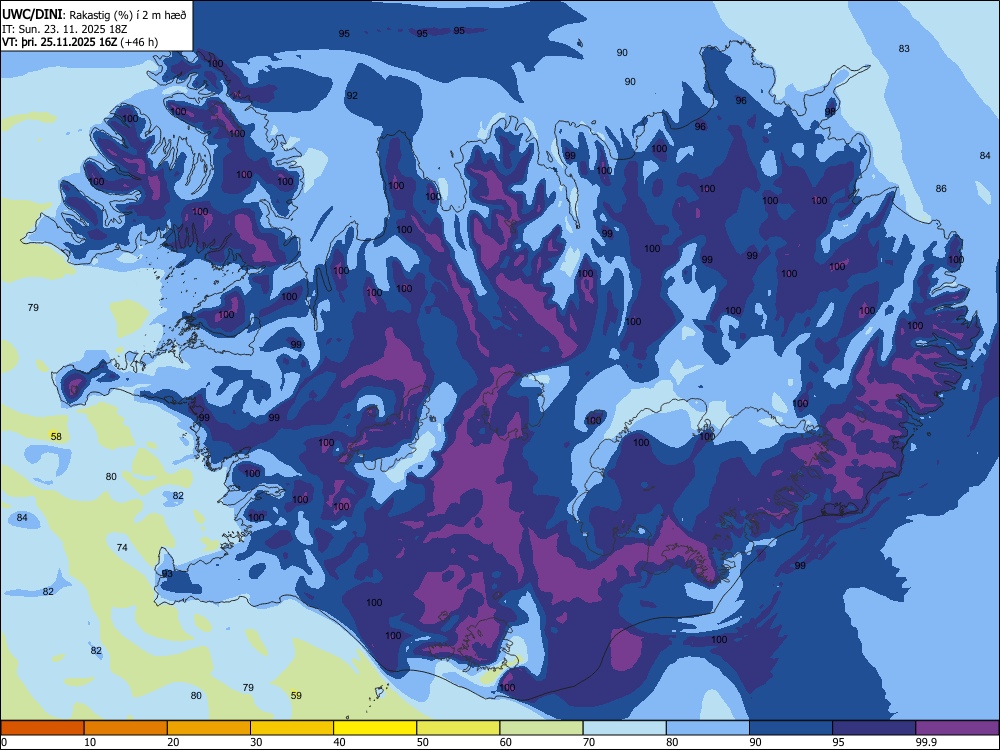Click the '86' humidity value on the map
Image resolution: width=1000 pixels, height=750 pixels.
point(941,188)
